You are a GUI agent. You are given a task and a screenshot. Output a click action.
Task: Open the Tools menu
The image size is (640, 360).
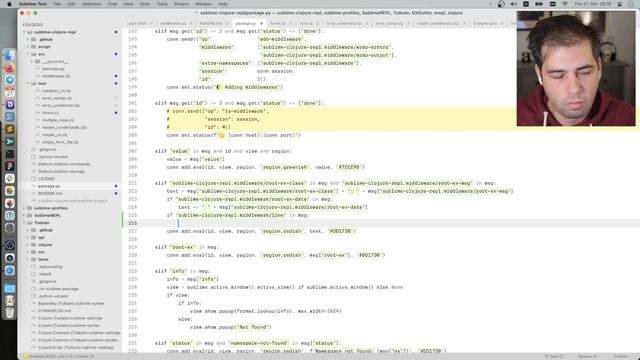pos(162,4)
